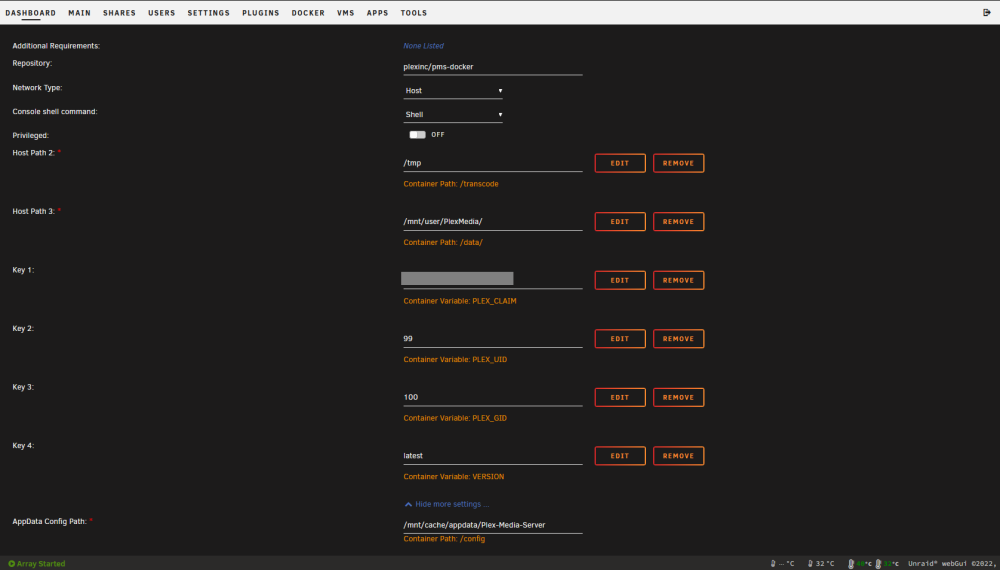Click the 32 °C temperature icon
The height and width of the screenshot is (570, 1000).
point(810,564)
